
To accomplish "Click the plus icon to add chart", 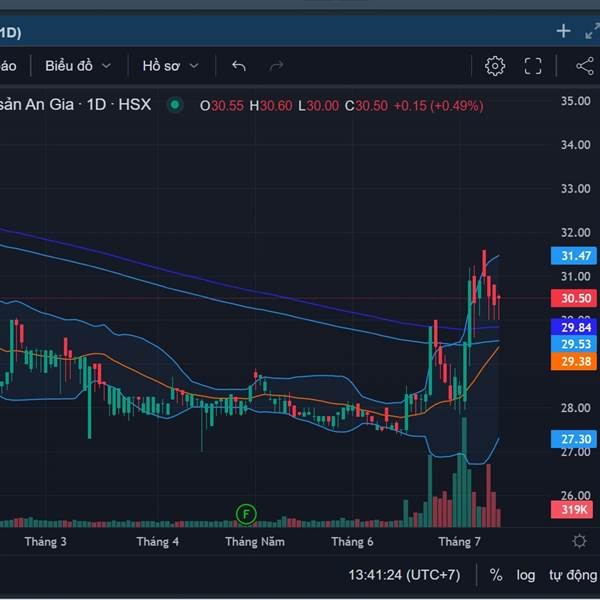I will pyautogui.click(x=563, y=31).
